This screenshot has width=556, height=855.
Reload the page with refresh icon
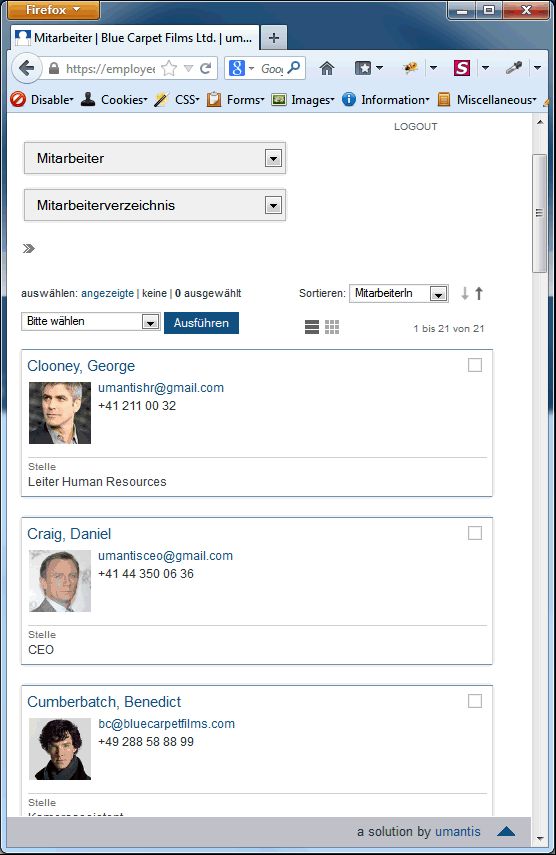tap(206, 68)
